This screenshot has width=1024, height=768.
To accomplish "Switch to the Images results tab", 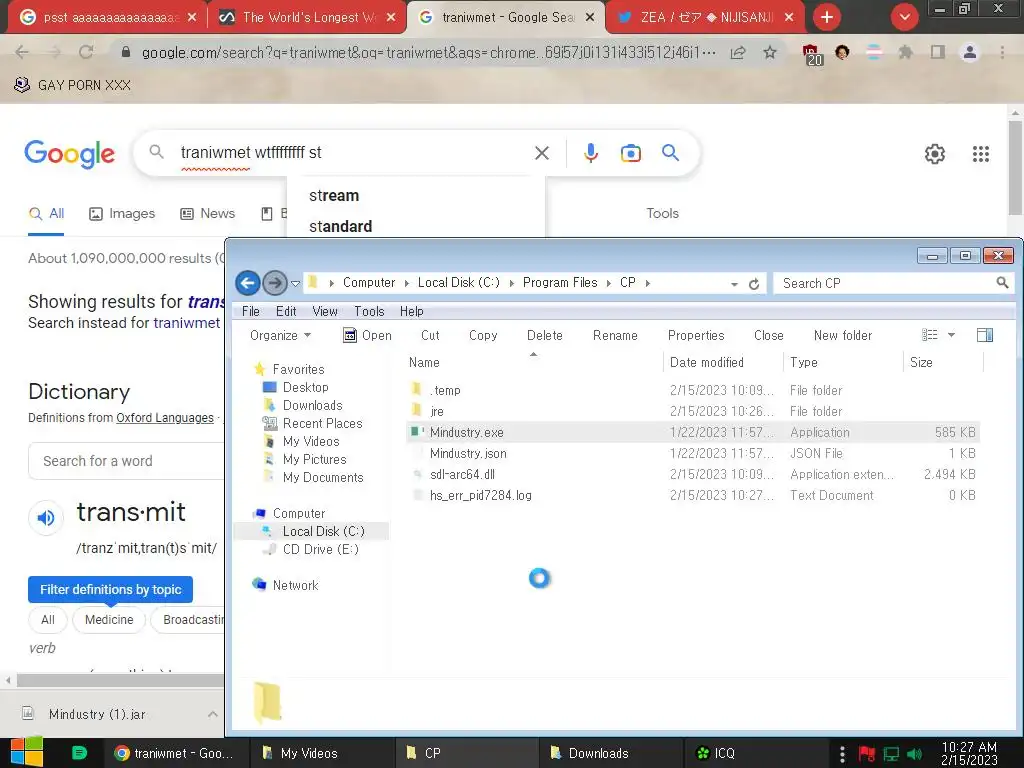I will pyautogui.click(x=122, y=214).
